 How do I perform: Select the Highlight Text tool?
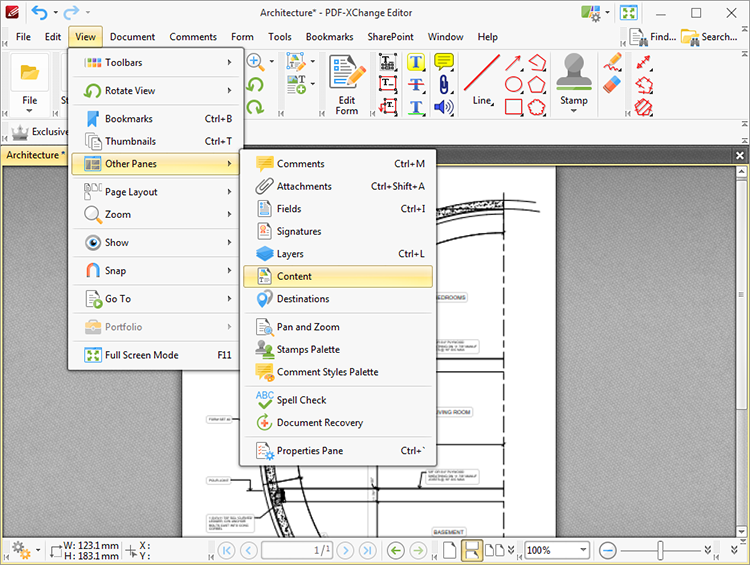(x=416, y=62)
